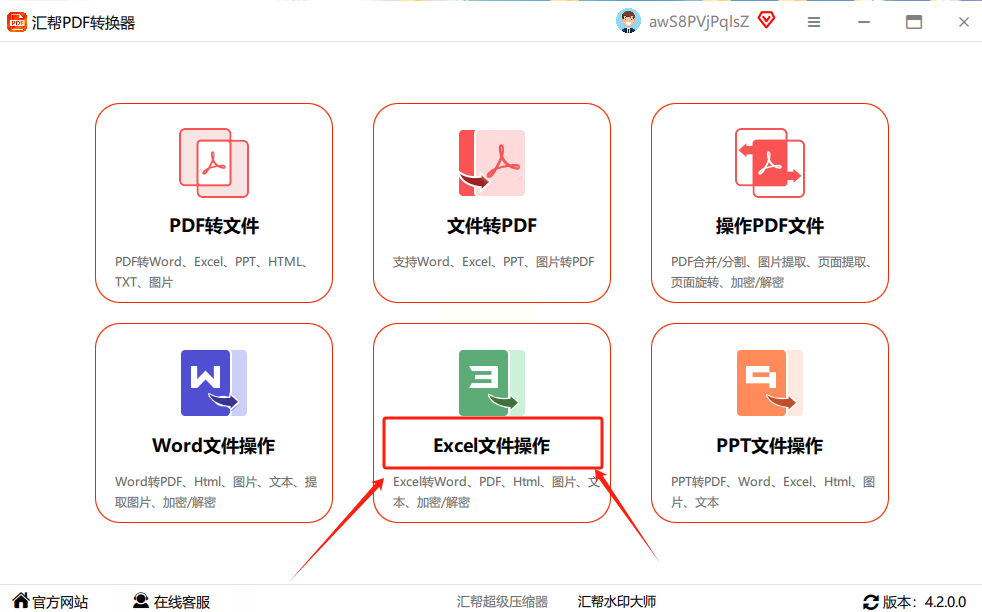Click the PDF转文件 double-page icon
The height and width of the screenshot is (612, 982).
pos(214,163)
